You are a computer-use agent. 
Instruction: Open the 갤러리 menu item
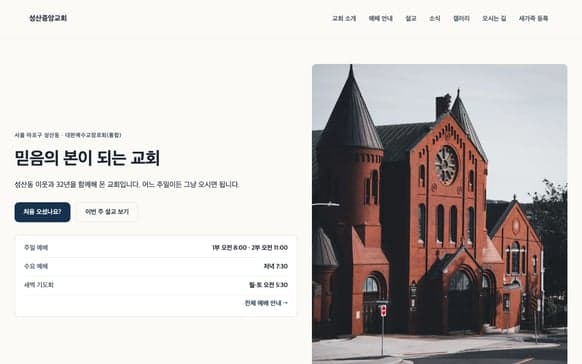point(461,19)
